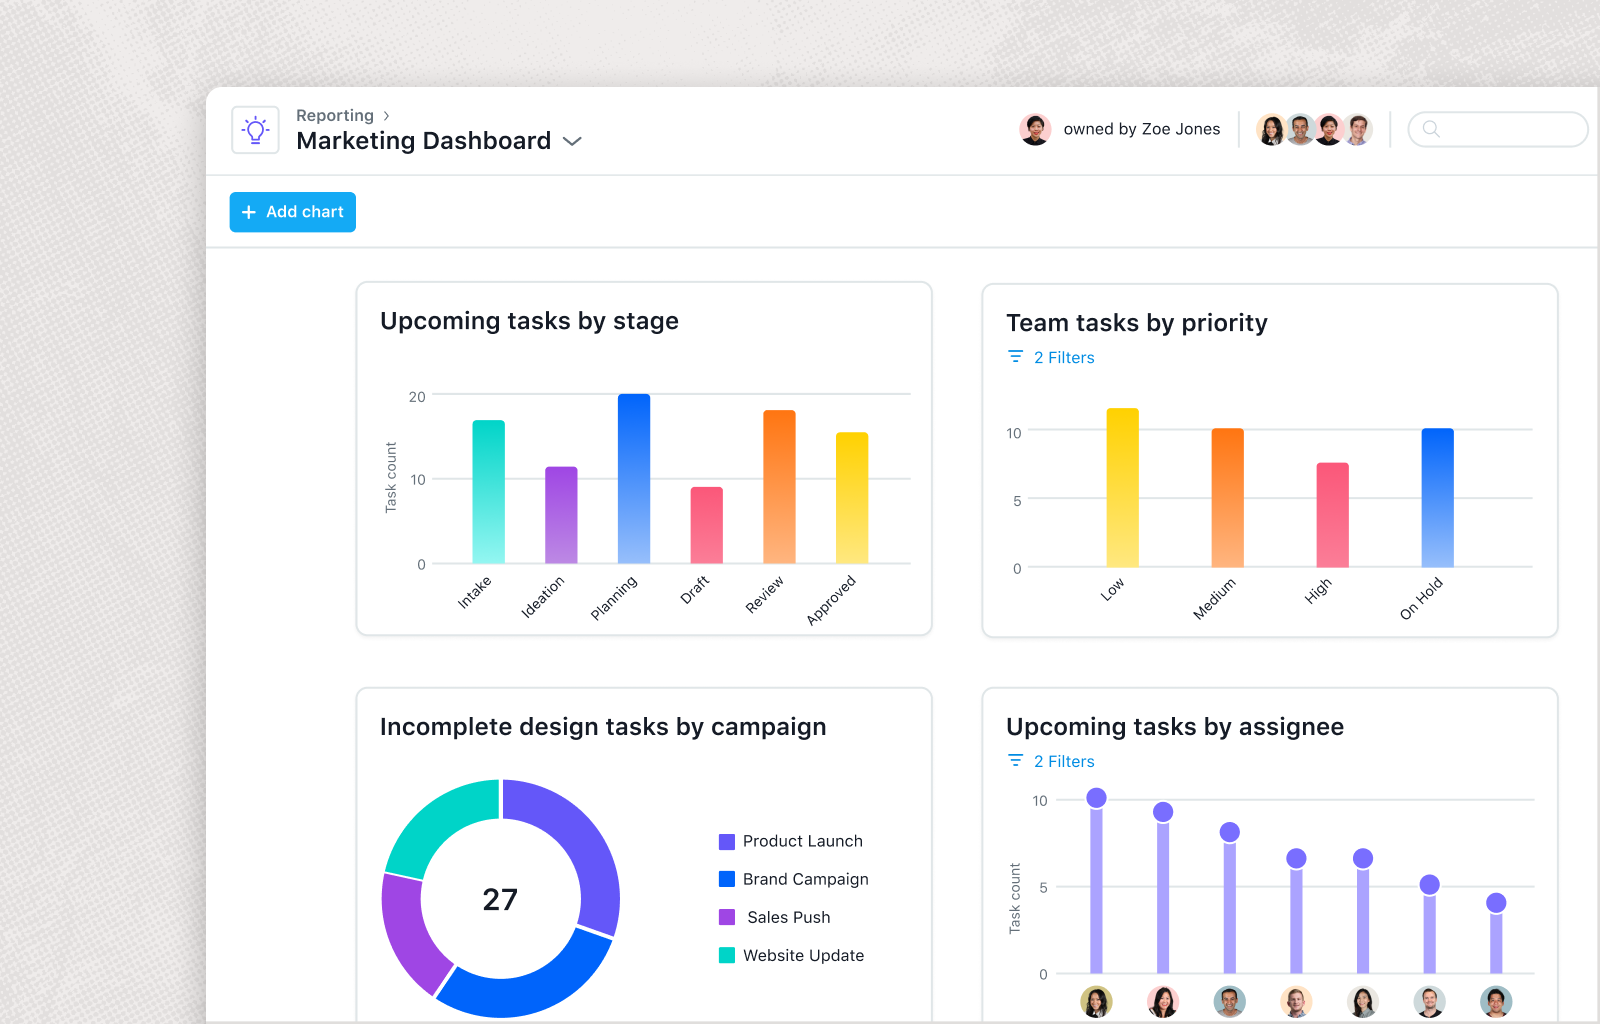Toggle Website Update in the donut legend
The height and width of the screenshot is (1024, 1600).
click(x=802, y=955)
